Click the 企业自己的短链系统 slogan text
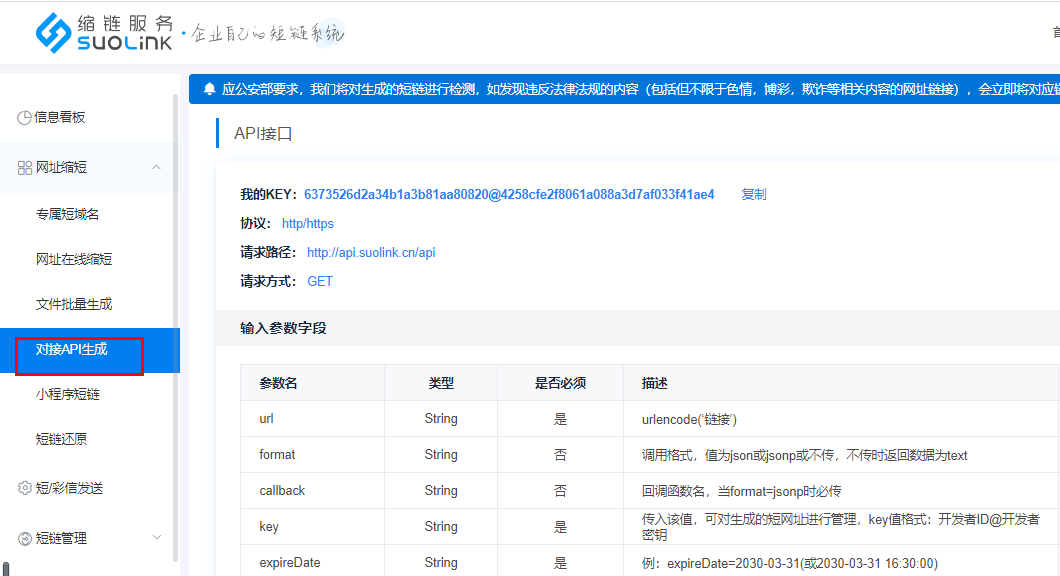 [x=267, y=32]
